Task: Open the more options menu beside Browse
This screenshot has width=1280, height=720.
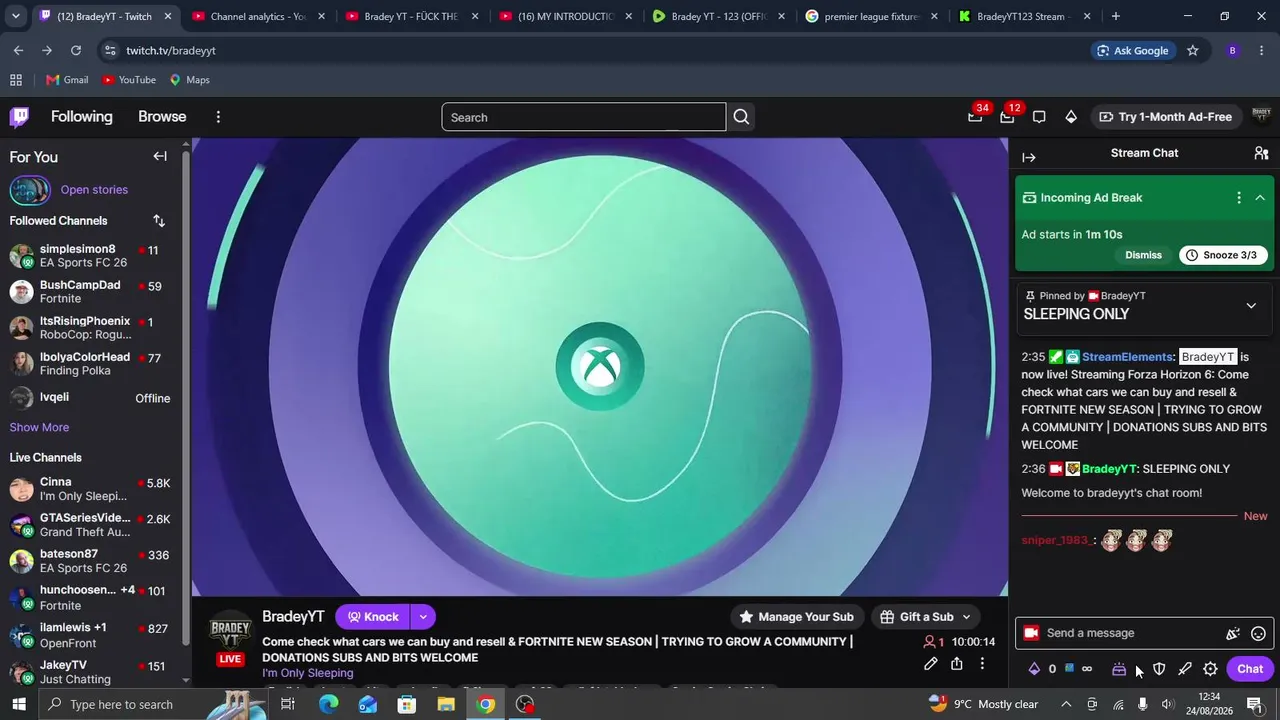Action: click(x=218, y=117)
